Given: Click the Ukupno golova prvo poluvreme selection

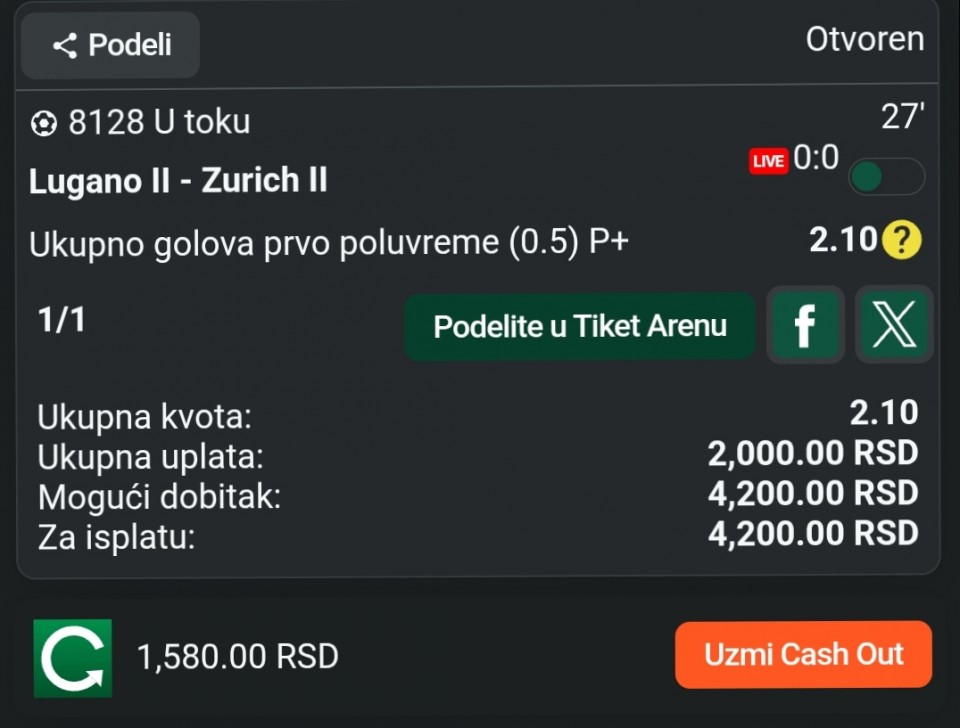Looking at the screenshot, I should click(x=329, y=244).
